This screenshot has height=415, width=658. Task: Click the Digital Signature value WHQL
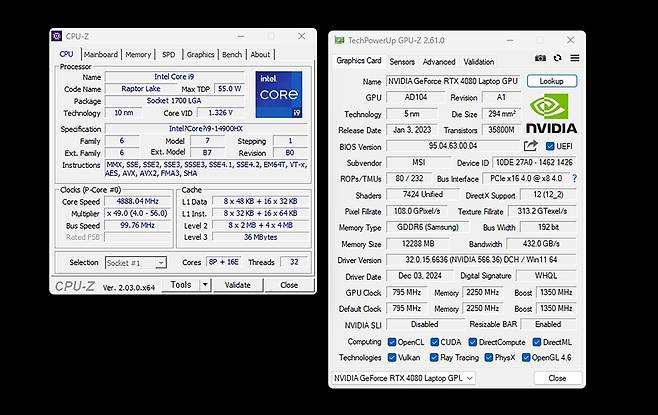(546, 276)
